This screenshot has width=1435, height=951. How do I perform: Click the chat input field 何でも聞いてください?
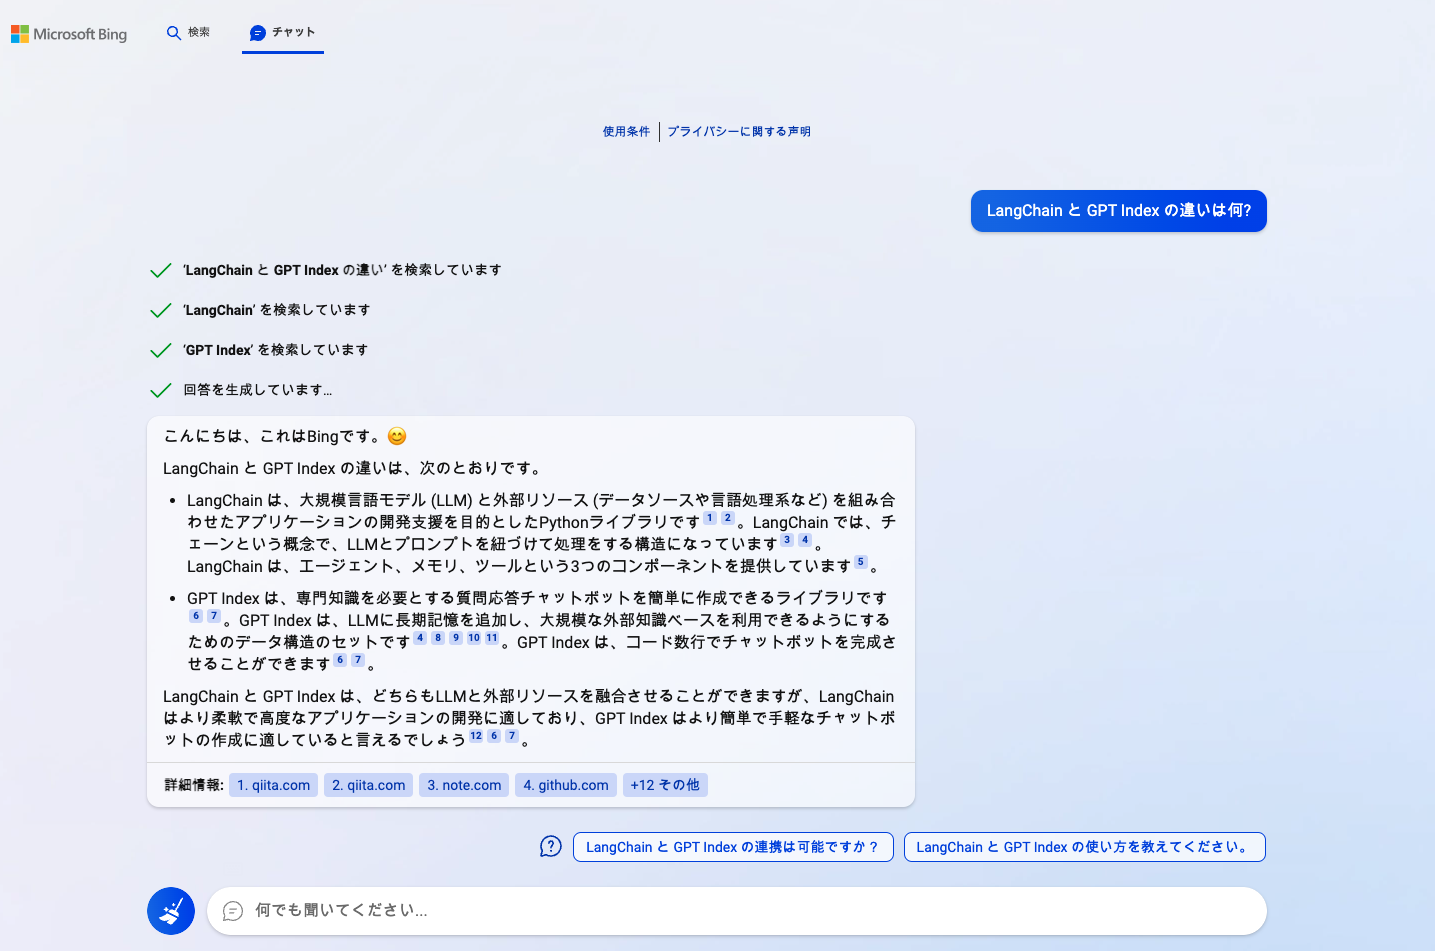(x=736, y=911)
